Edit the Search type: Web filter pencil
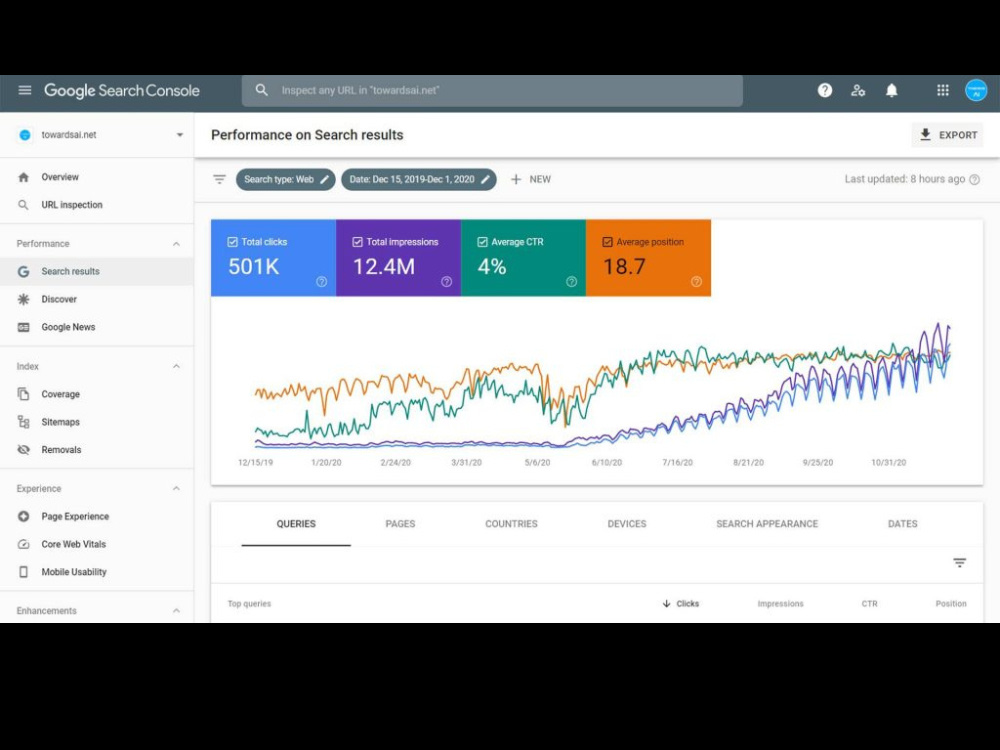Screen dimensions: 1000x750 [324, 179]
